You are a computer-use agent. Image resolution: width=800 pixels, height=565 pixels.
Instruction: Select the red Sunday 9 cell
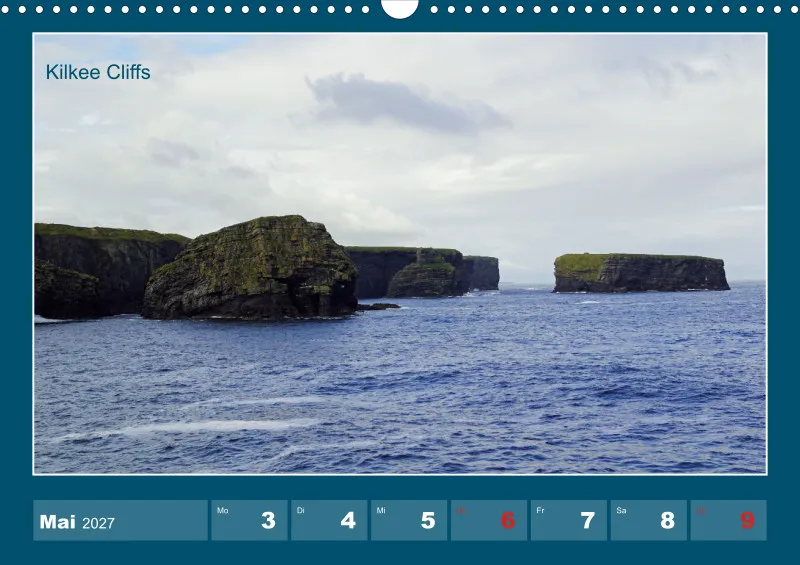pos(729,520)
